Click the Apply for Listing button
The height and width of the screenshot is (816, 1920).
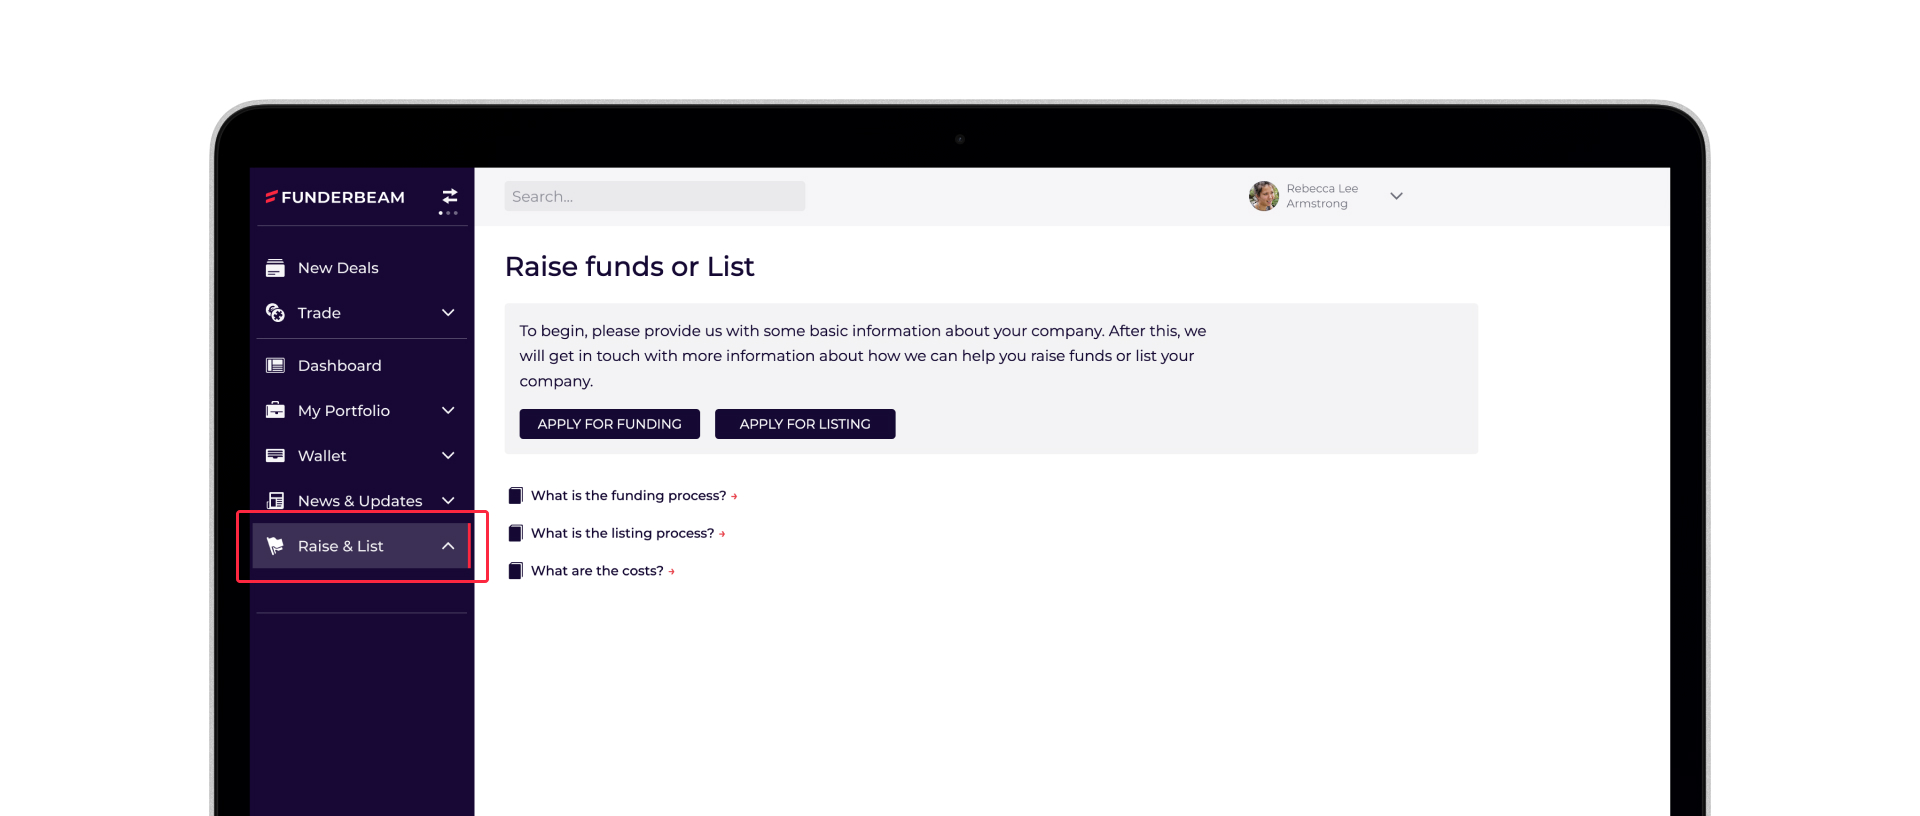[x=805, y=424]
